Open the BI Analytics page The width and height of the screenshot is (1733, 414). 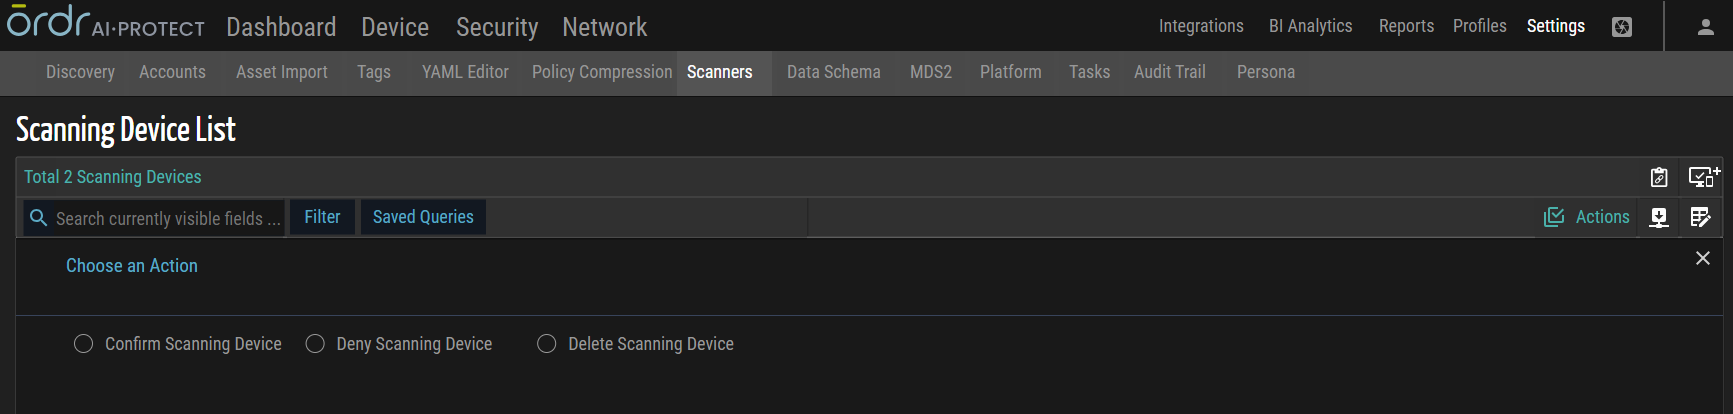(1310, 26)
